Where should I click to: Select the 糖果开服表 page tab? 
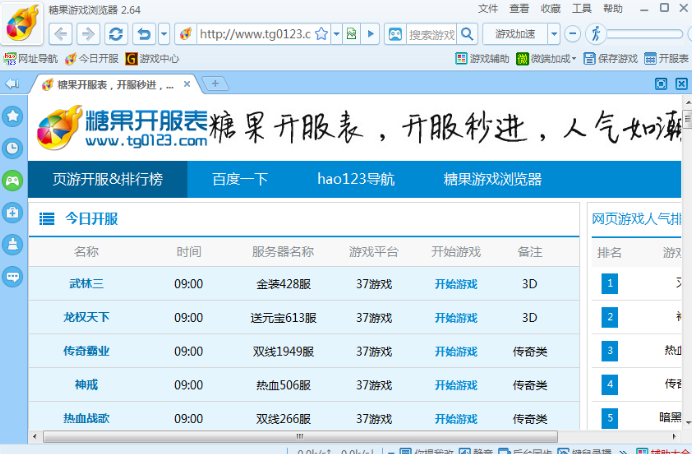[115, 84]
